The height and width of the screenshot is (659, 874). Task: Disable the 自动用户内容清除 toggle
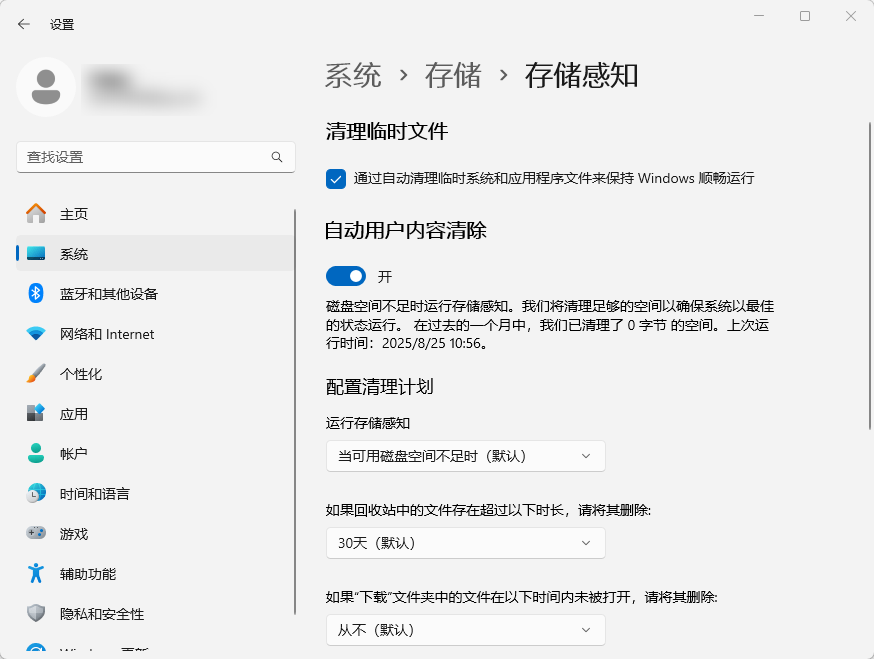(x=345, y=276)
